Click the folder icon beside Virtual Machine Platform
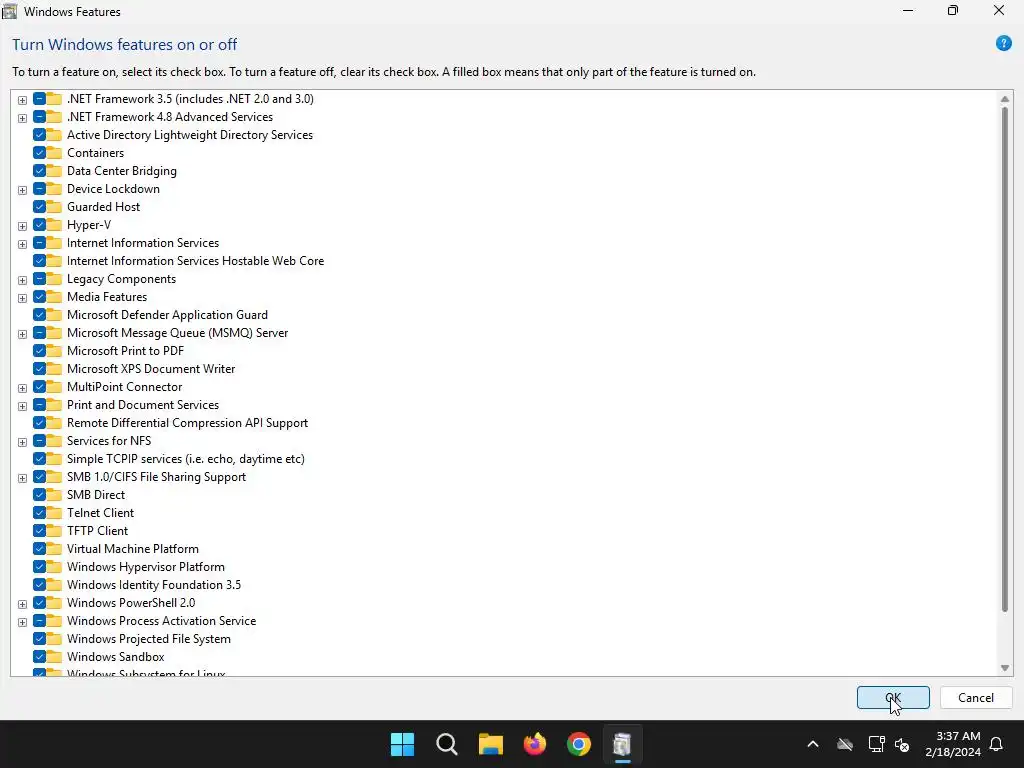This screenshot has width=1024, height=768. click(54, 549)
